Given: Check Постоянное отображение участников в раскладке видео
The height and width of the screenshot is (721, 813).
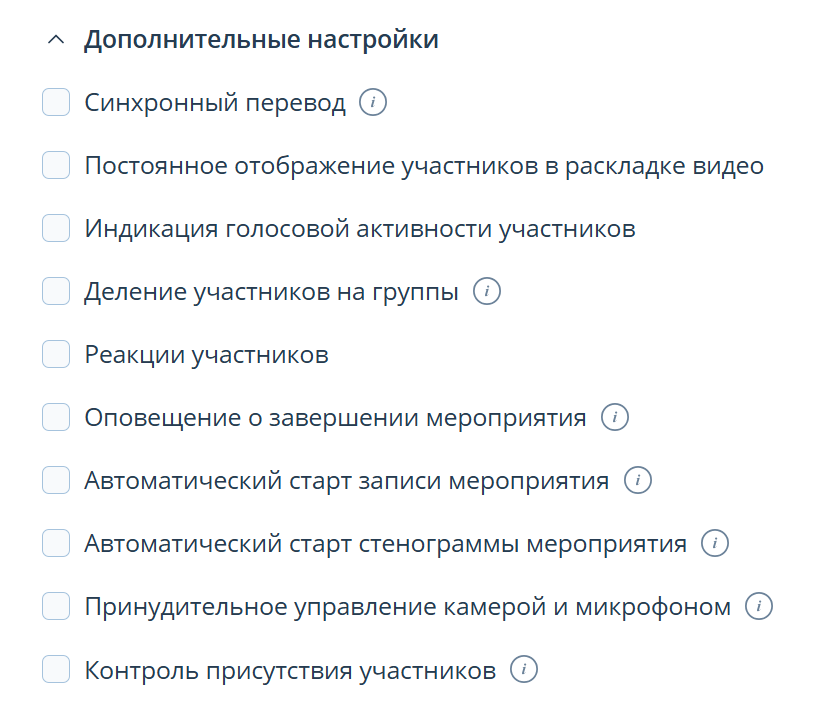Looking at the screenshot, I should (x=55, y=165).
